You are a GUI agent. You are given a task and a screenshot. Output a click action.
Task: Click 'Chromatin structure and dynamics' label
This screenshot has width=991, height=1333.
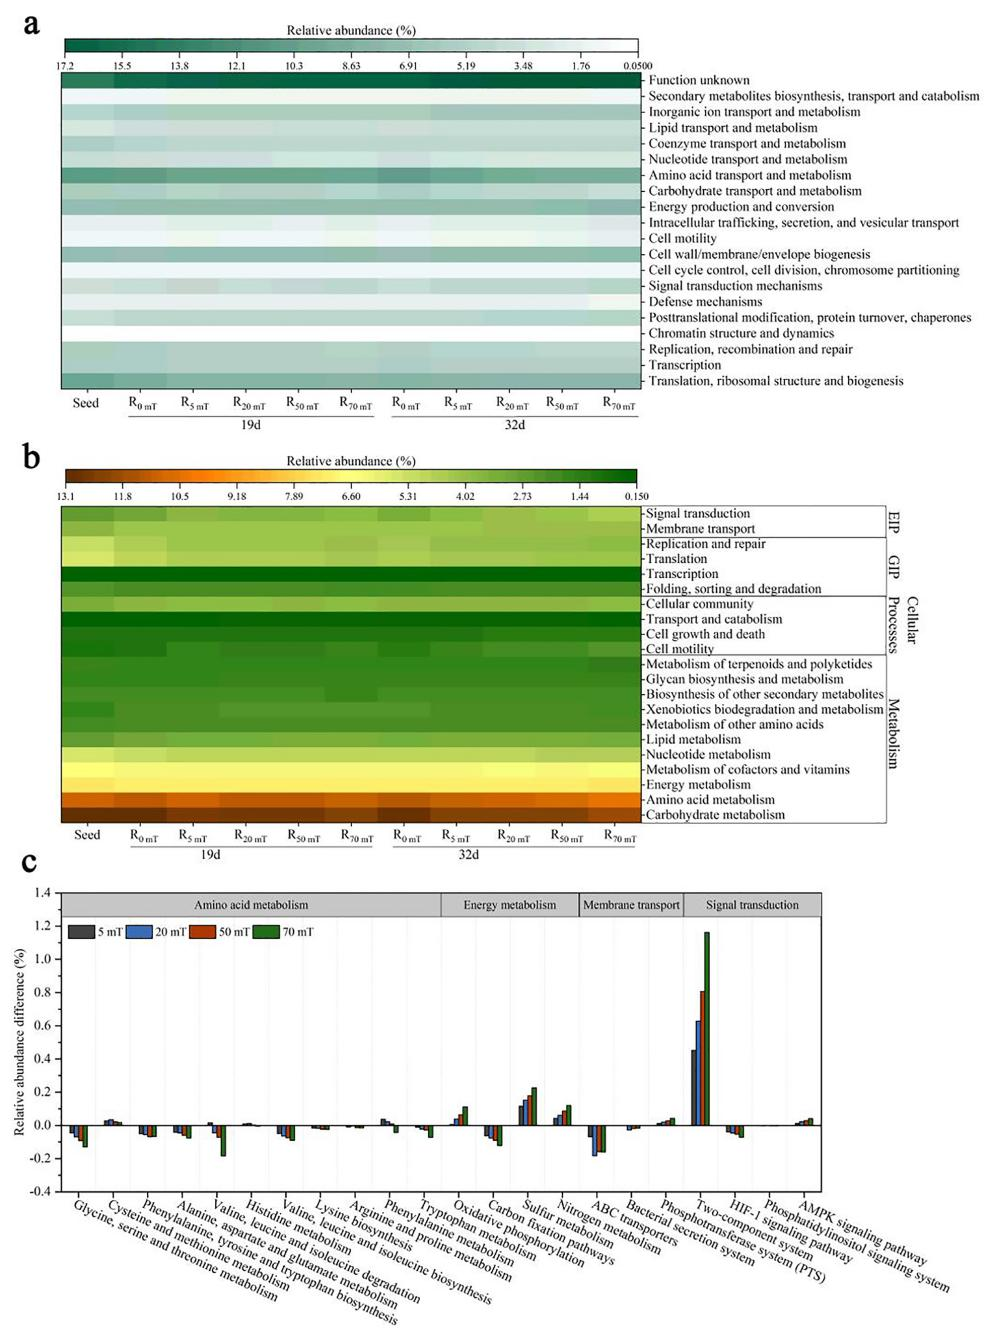click(741, 333)
